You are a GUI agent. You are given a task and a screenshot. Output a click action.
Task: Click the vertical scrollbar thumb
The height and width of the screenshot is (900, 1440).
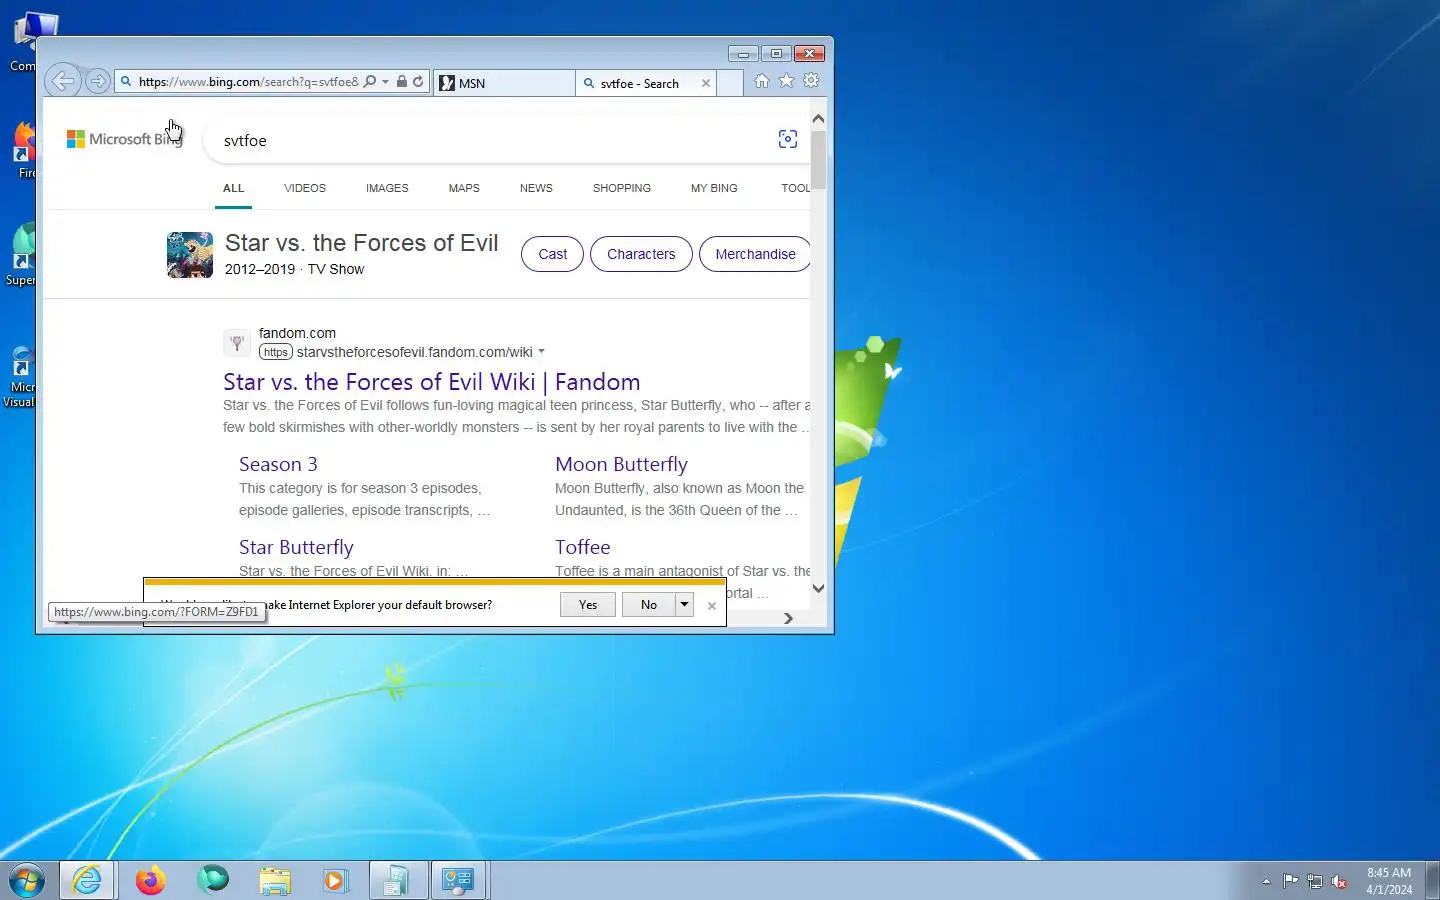pos(818,160)
